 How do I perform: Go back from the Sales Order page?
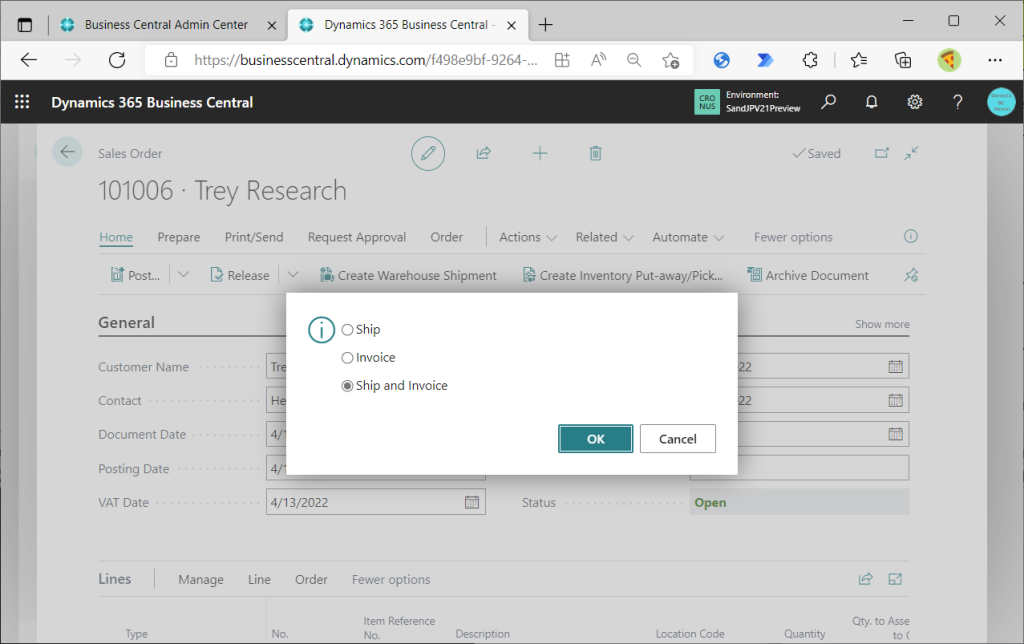pyautogui.click(x=67, y=152)
